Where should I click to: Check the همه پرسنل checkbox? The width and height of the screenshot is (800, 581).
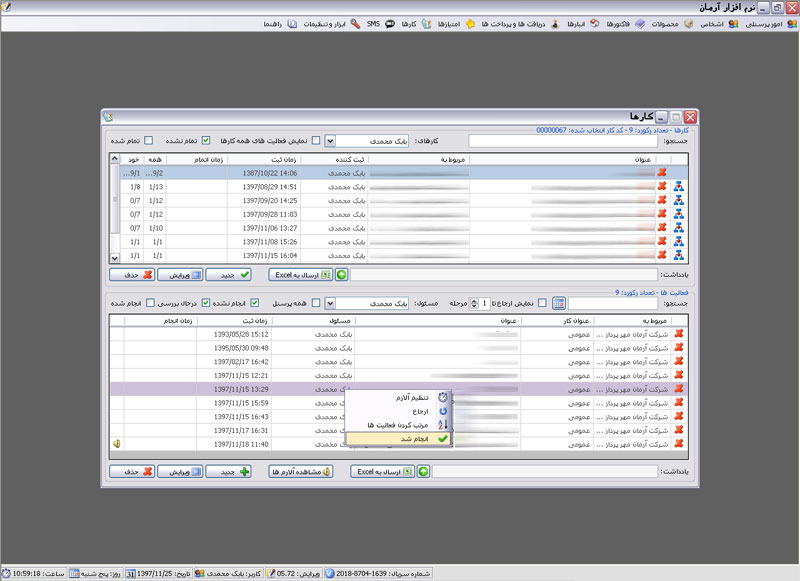pos(316,303)
